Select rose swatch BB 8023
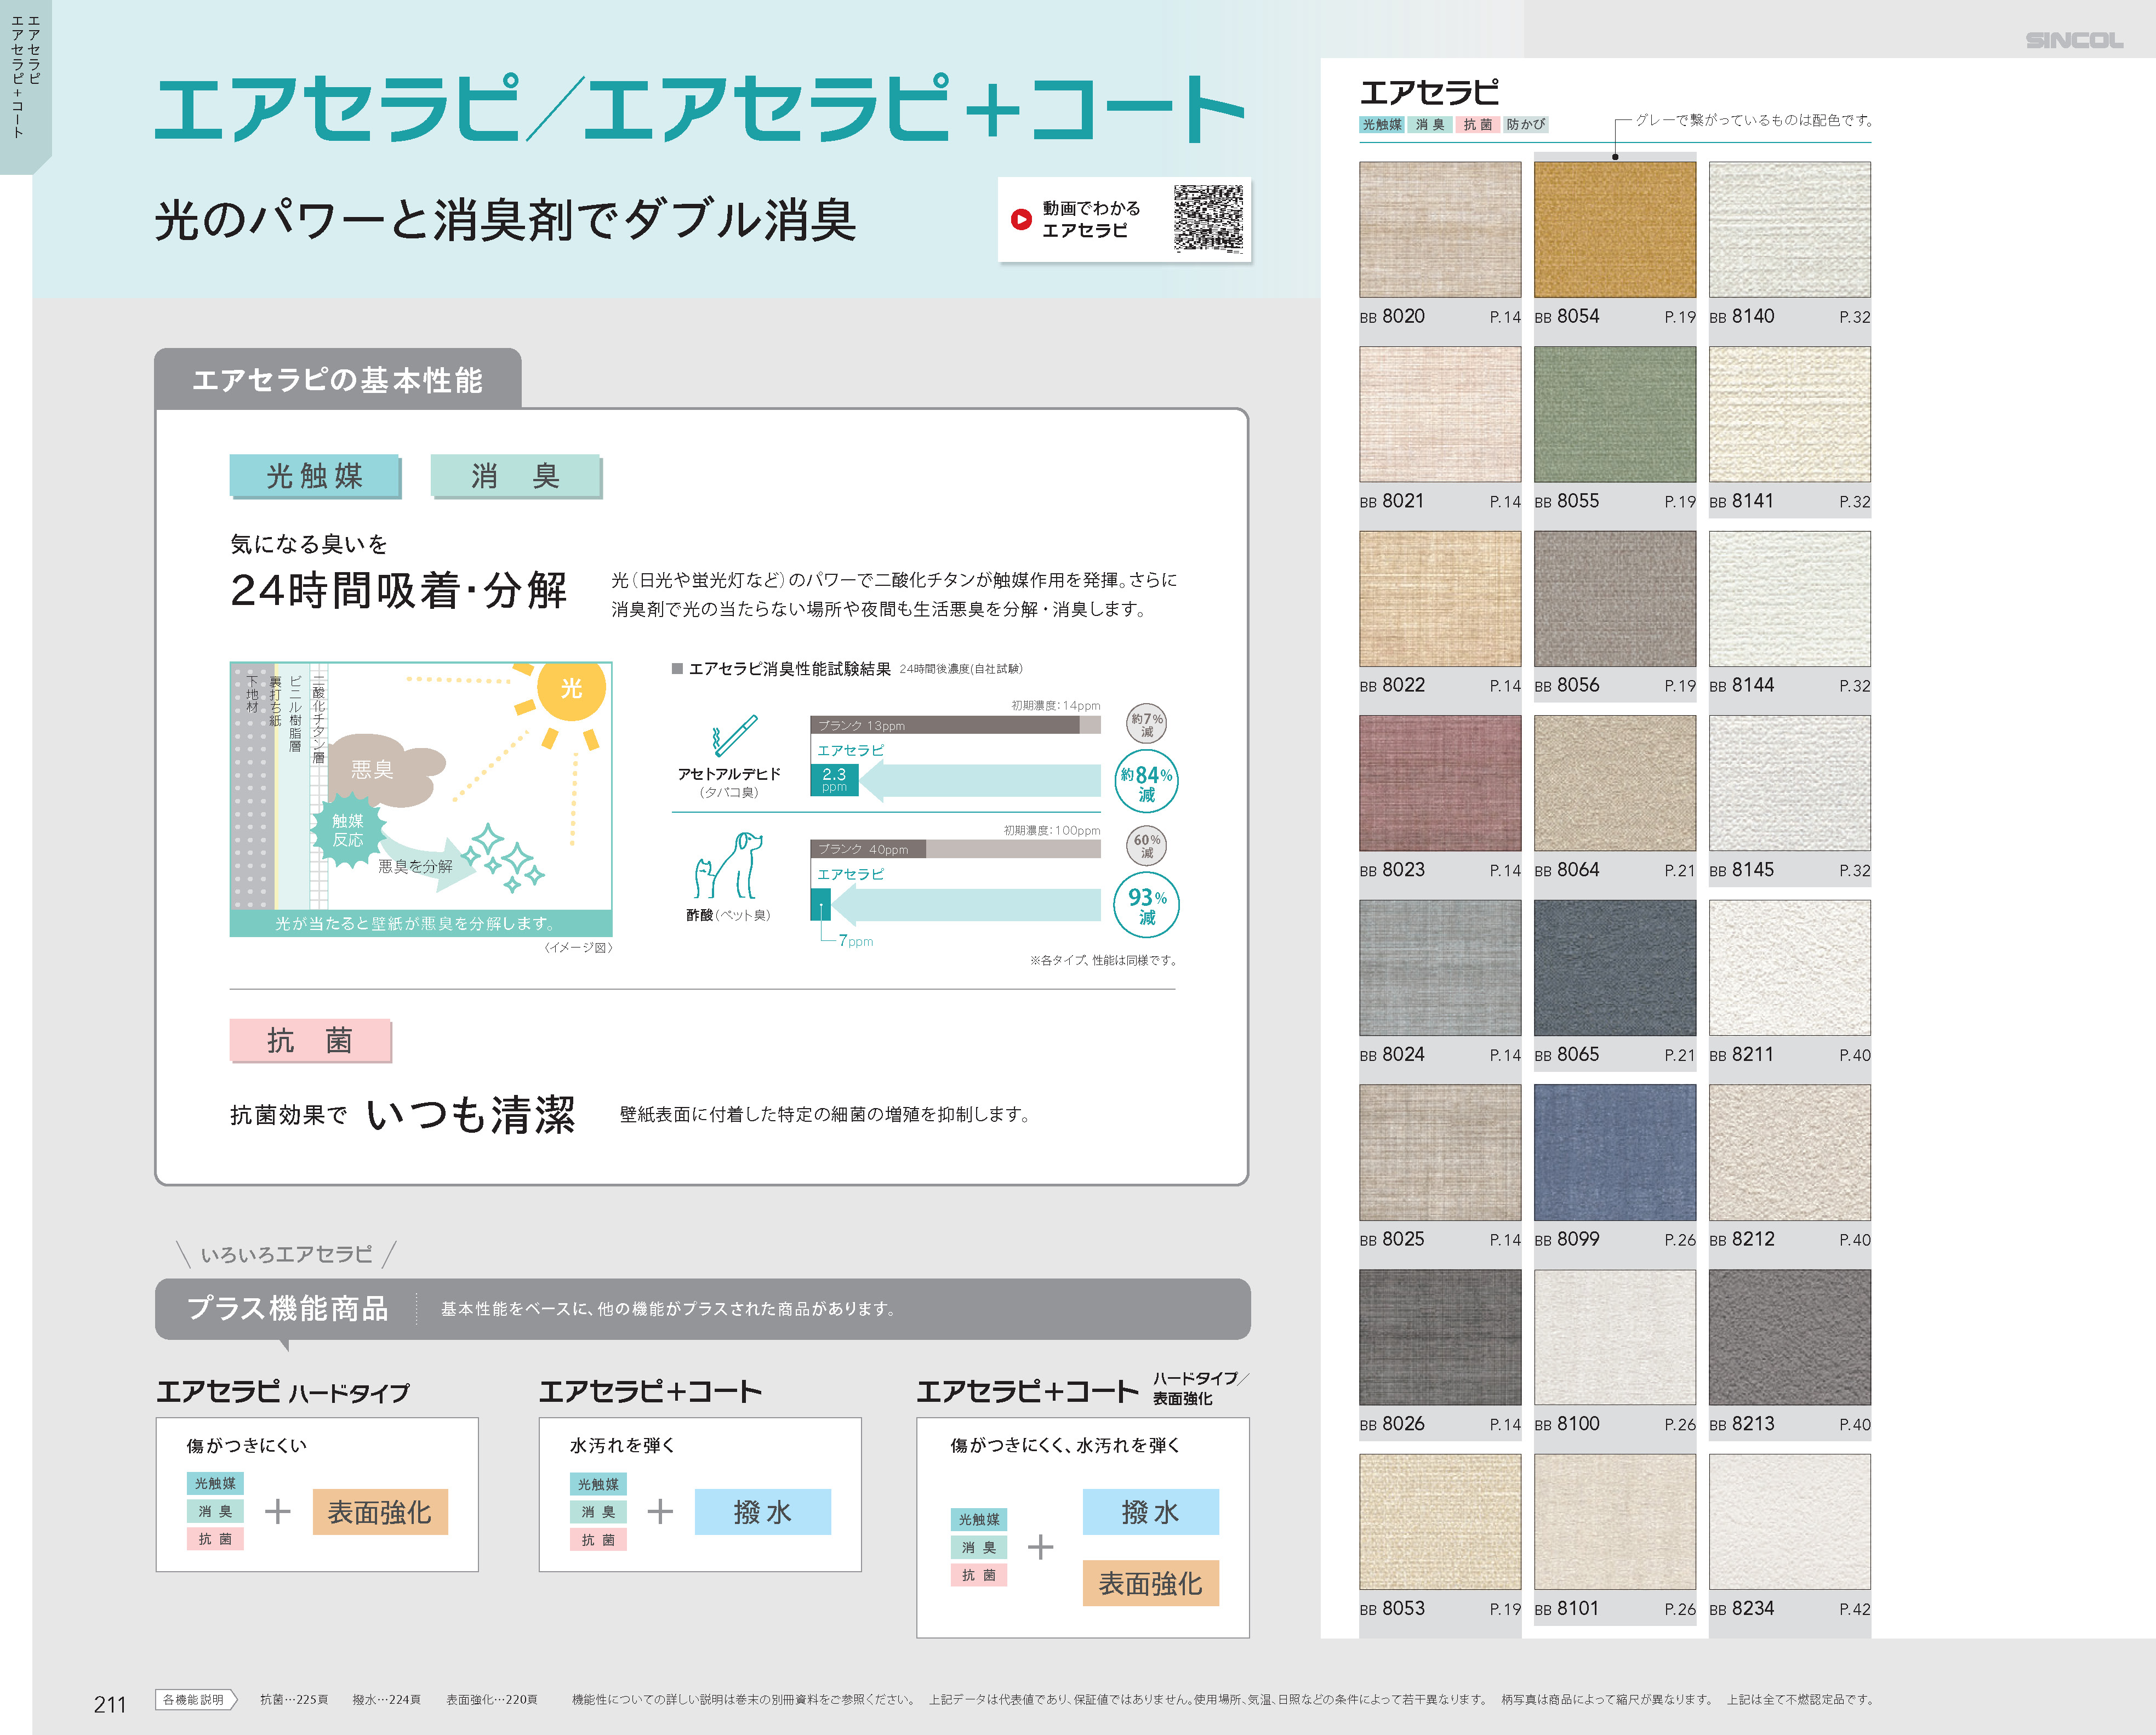 [x=1439, y=783]
